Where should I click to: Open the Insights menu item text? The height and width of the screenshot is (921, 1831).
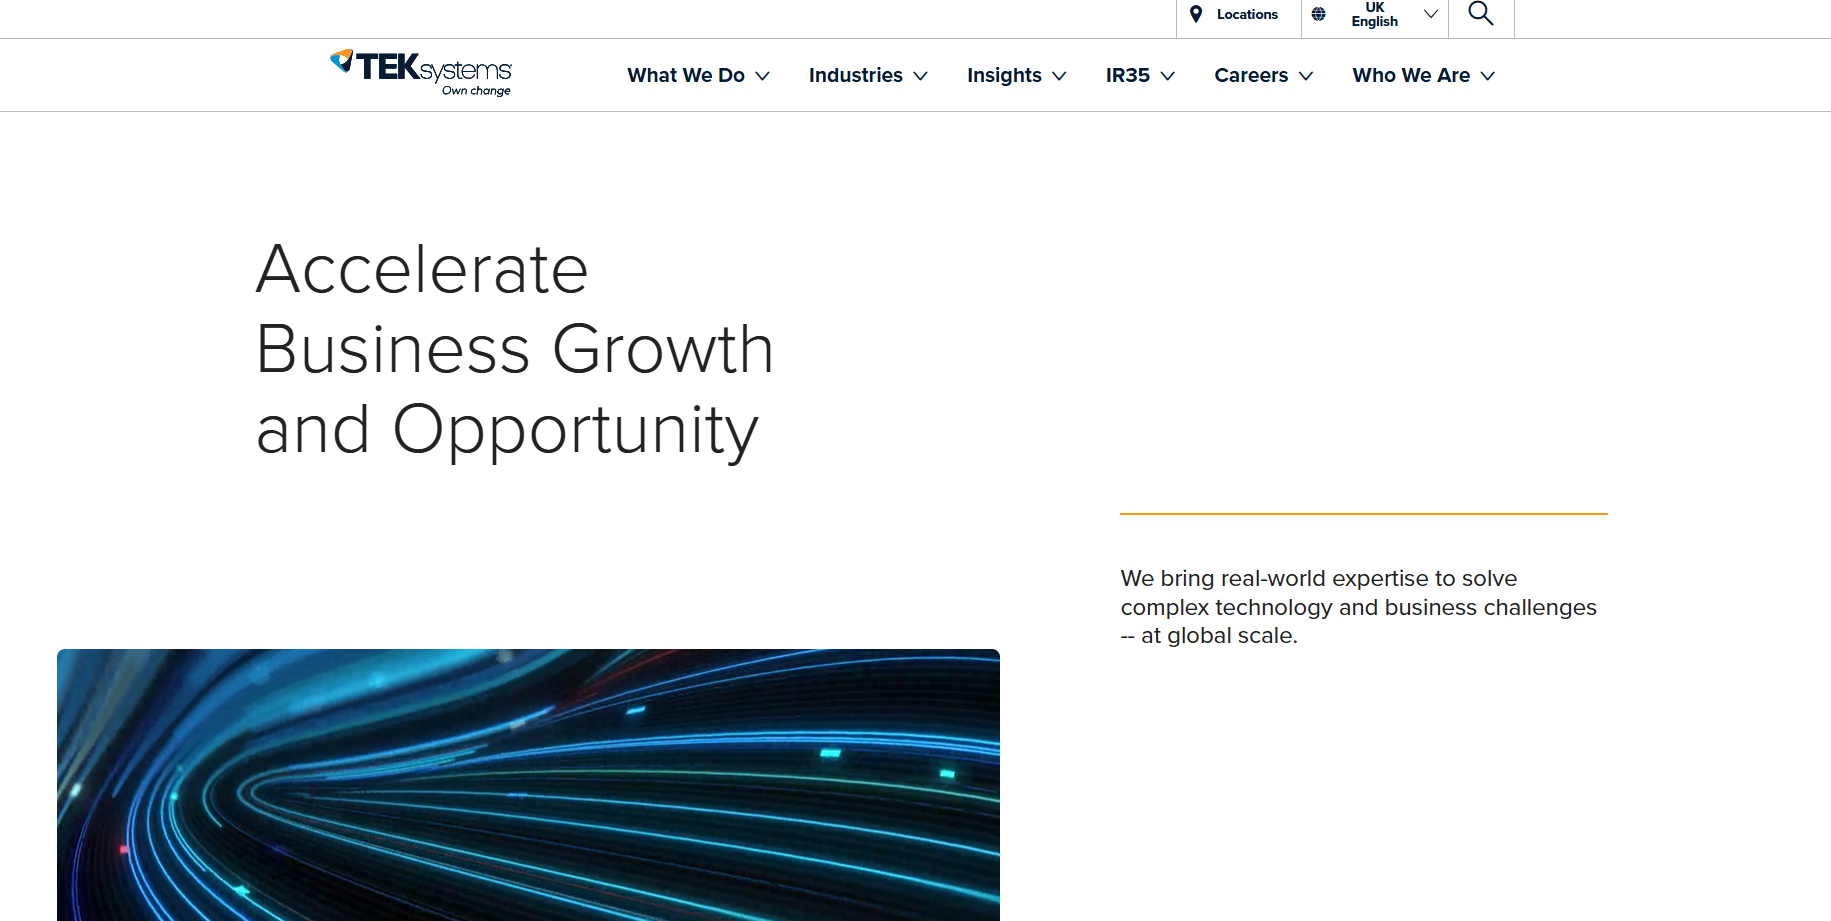tap(1004, 75)
